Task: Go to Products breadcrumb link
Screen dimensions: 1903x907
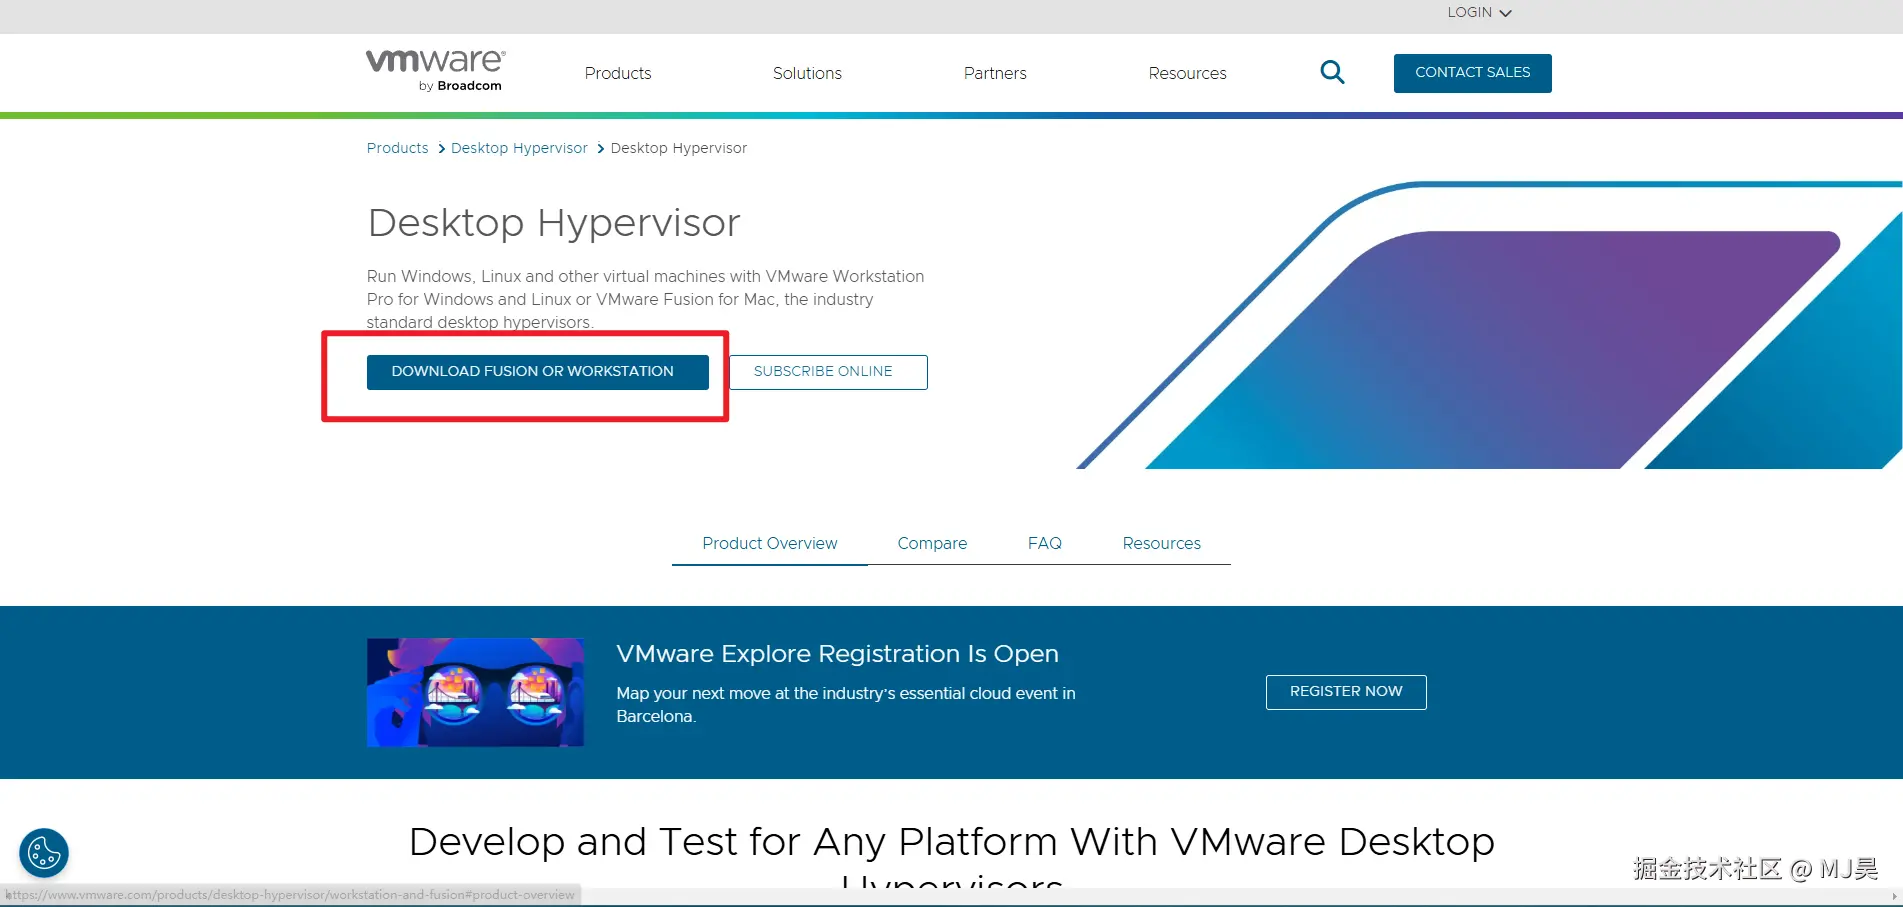Action: click(x=397, y=148)
